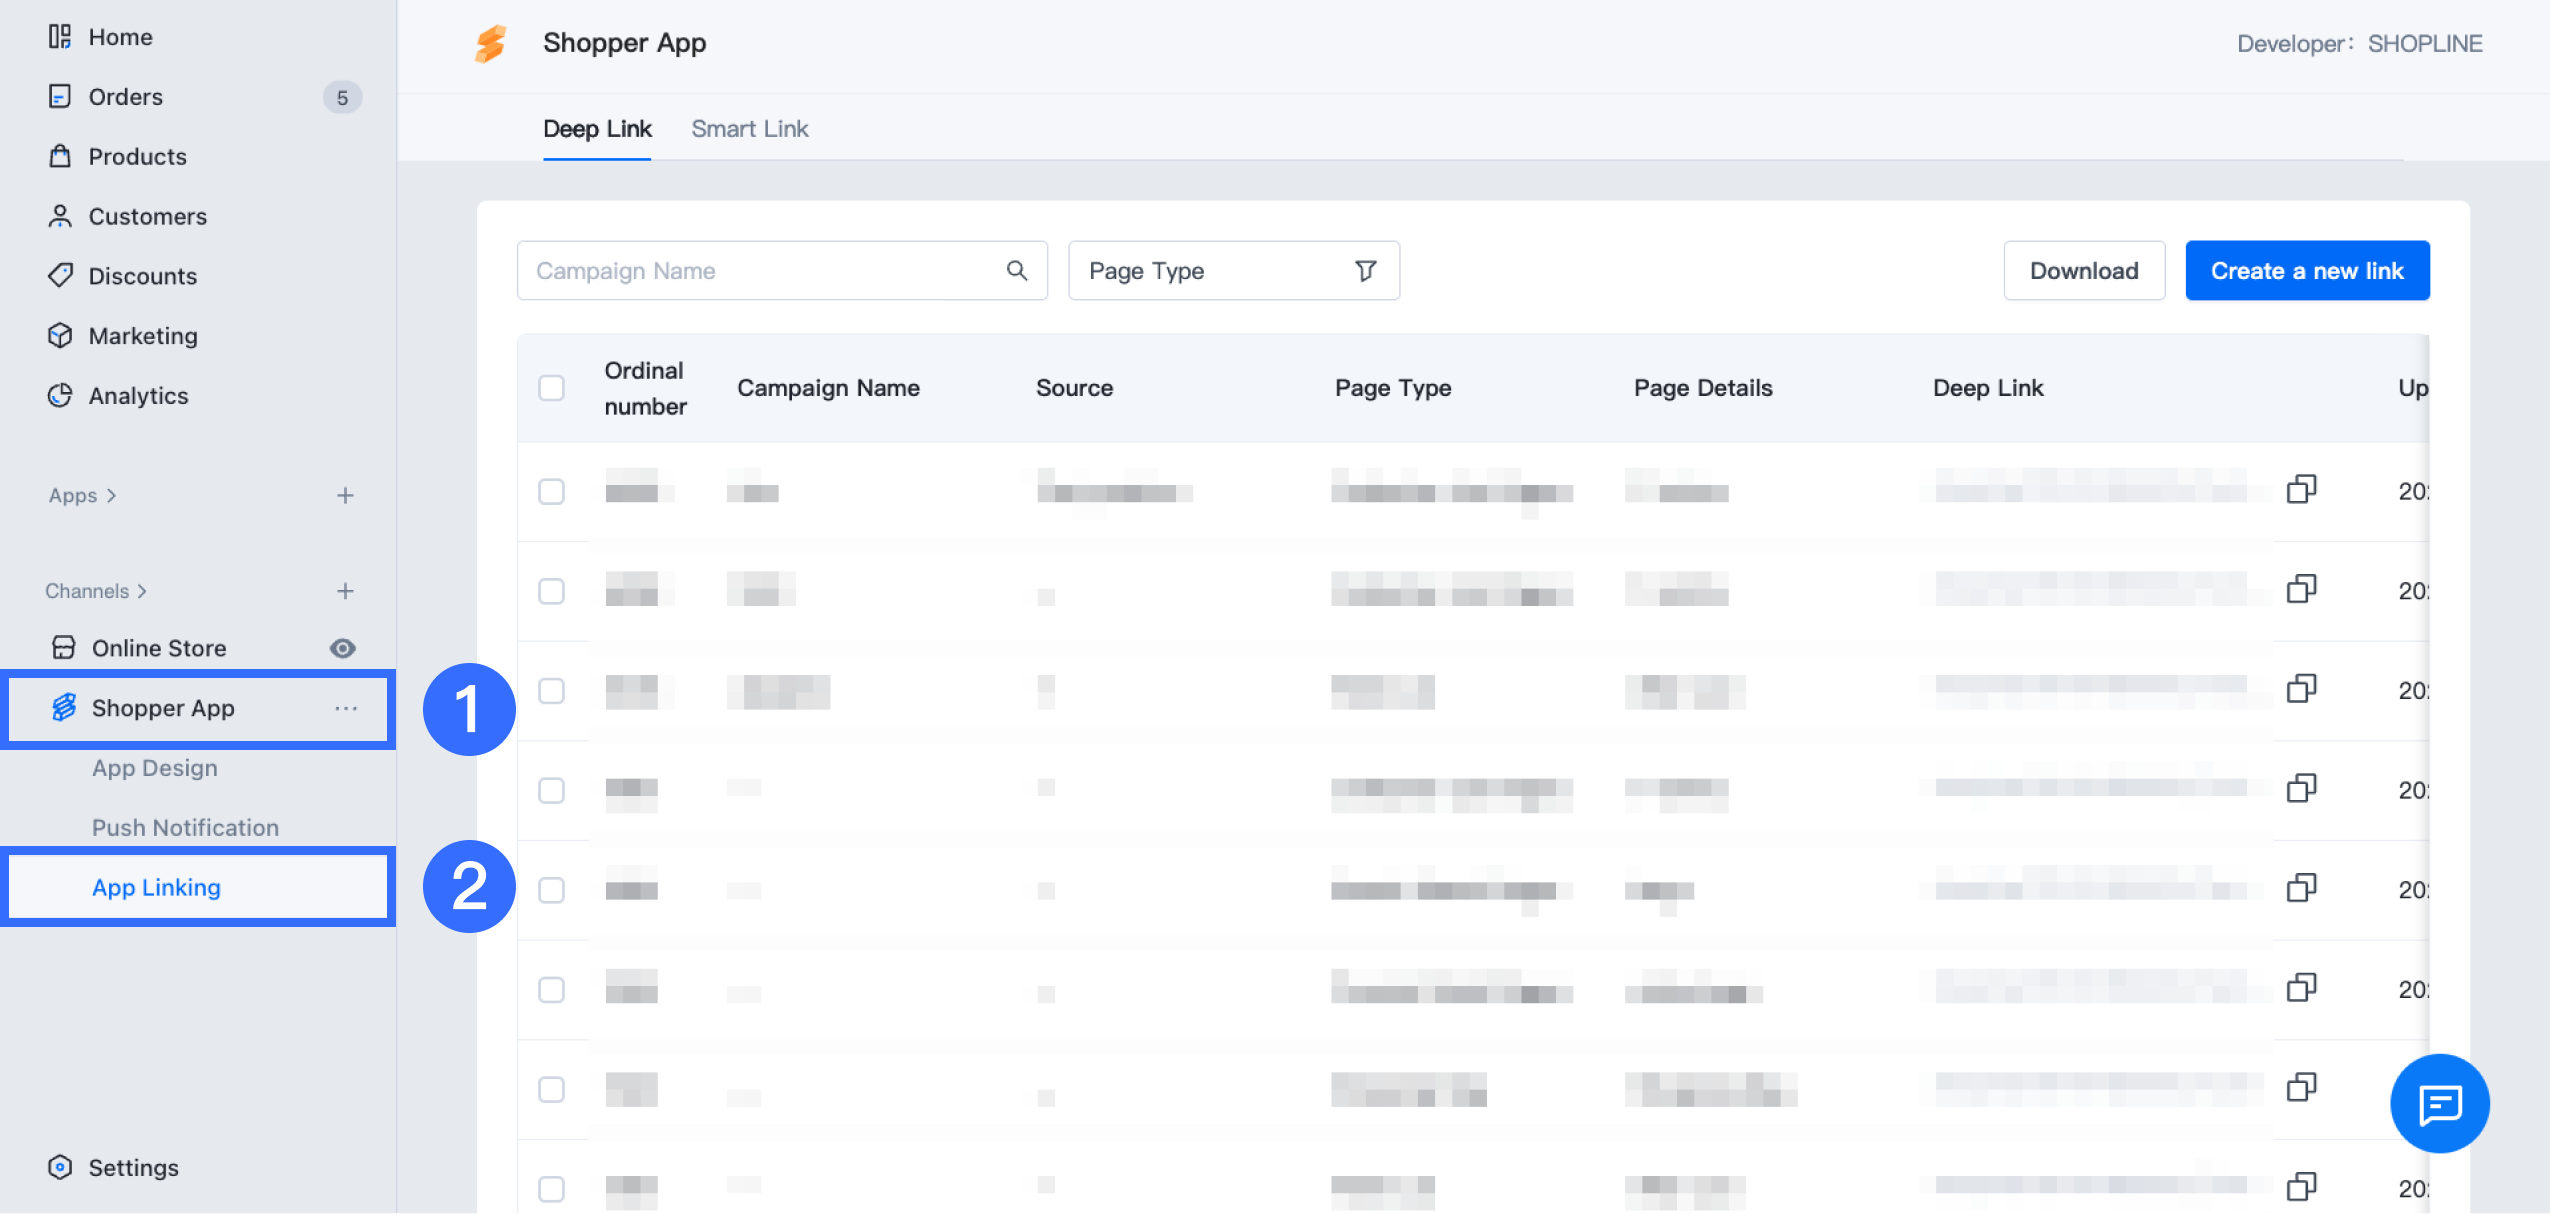Open Settings via gear icon
The height and width of the screenshot is (1214, 2550).
(x=60, y=1167)
